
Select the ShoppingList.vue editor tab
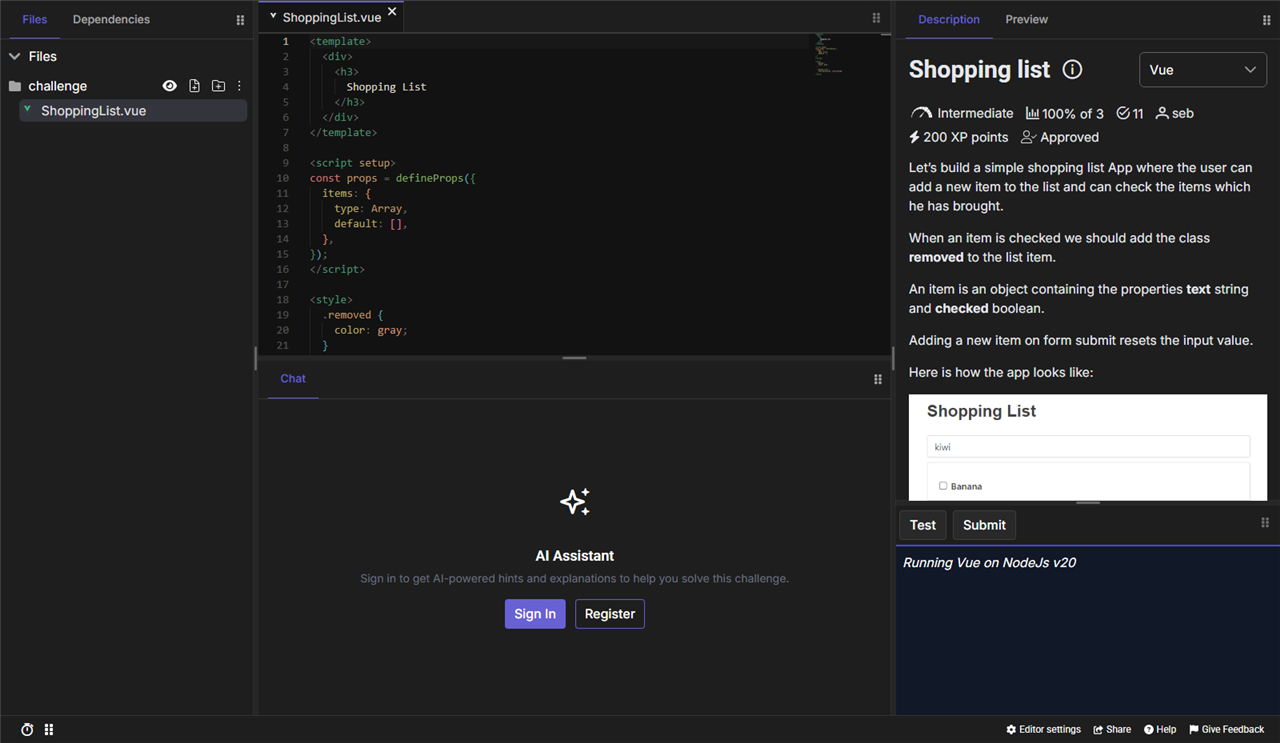tap(331, 17)
